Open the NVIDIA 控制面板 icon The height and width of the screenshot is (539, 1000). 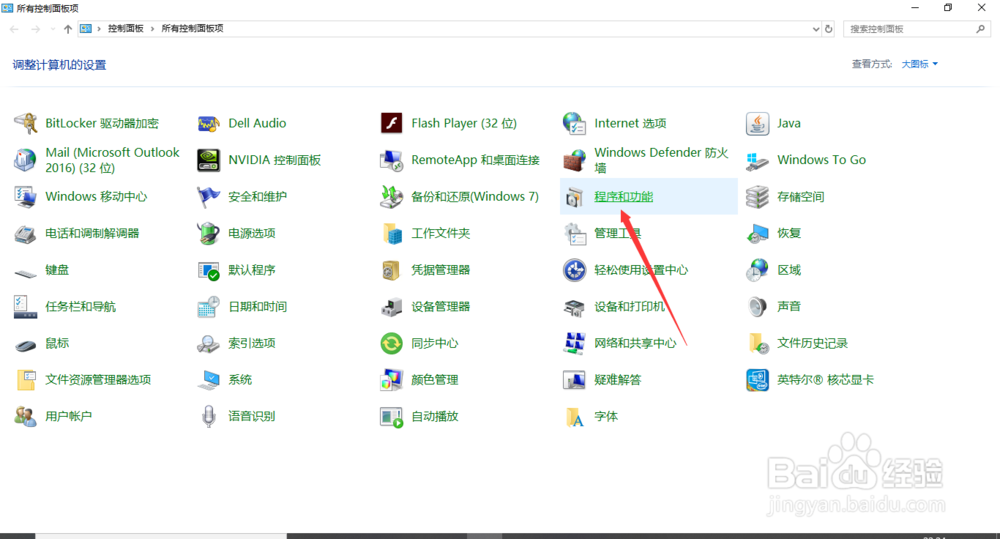point(209,160)
